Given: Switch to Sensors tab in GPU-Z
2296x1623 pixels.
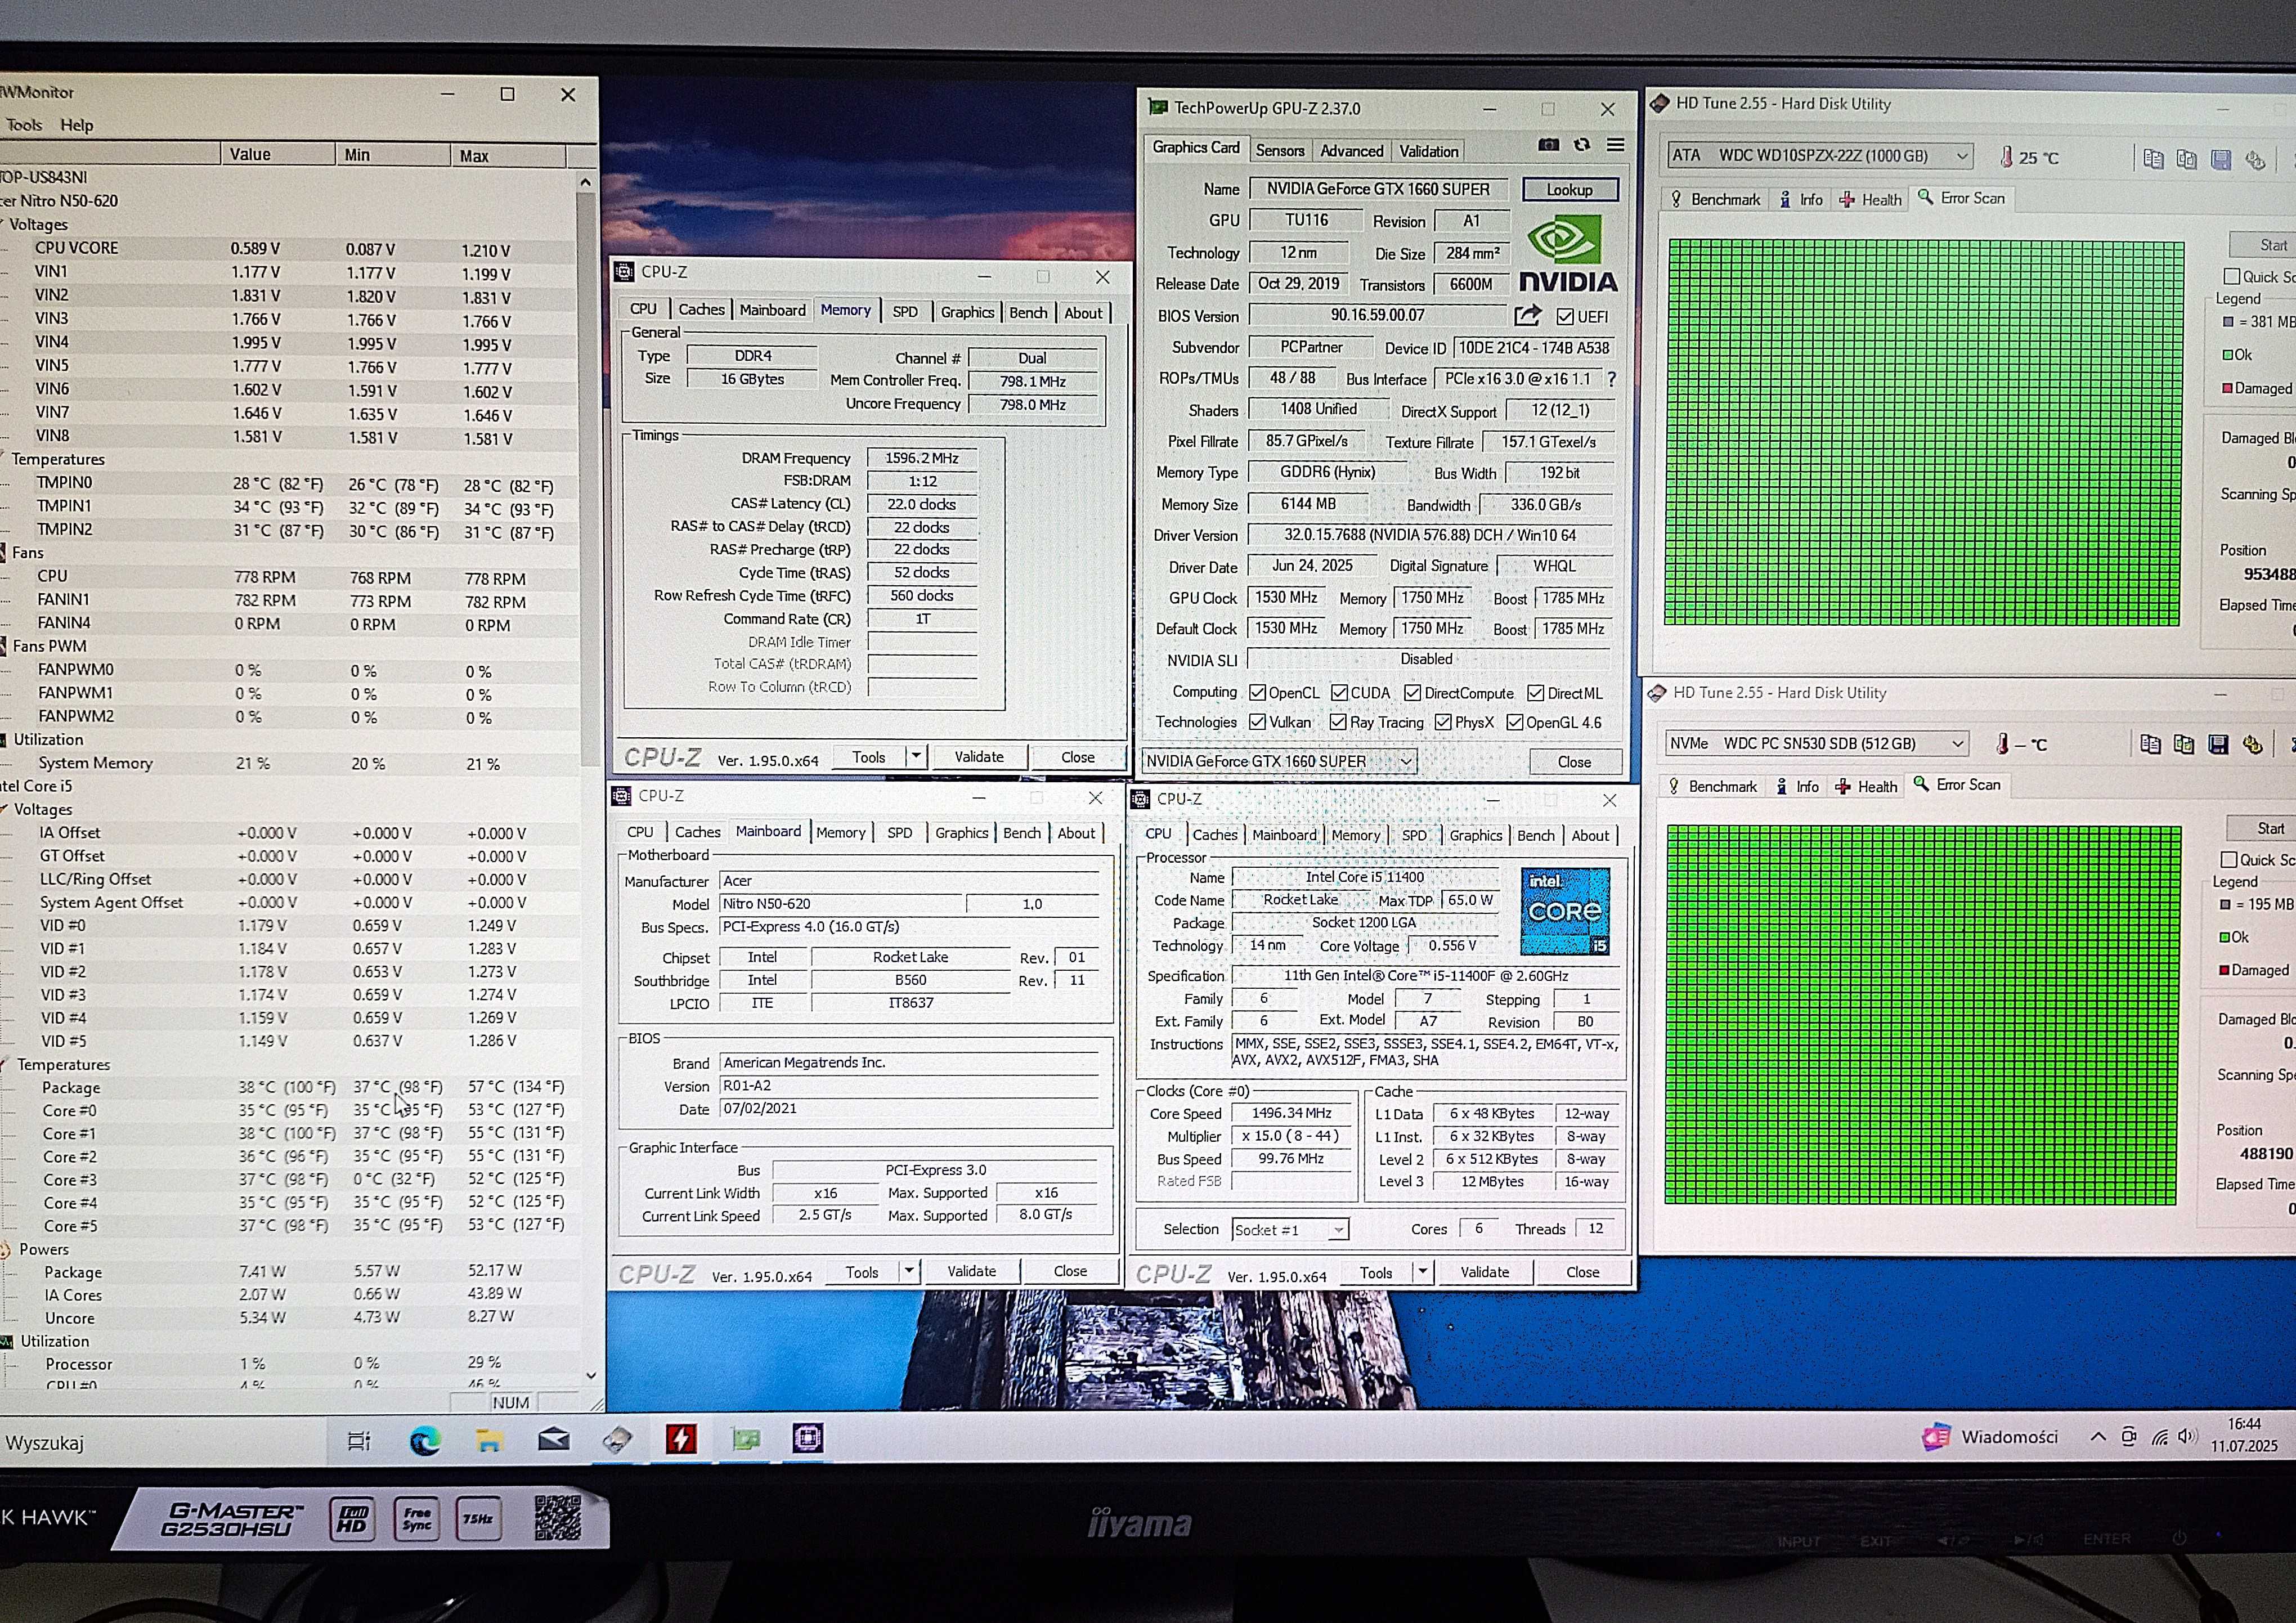Looking at the screenshot, I should click(x=1280, y=150).
